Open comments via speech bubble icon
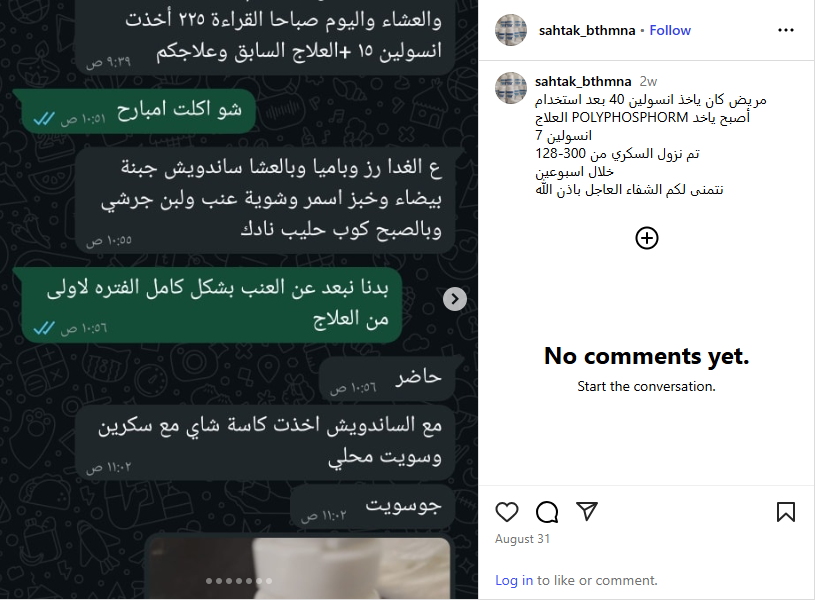818x601 pixels. [x=547, y=512]
